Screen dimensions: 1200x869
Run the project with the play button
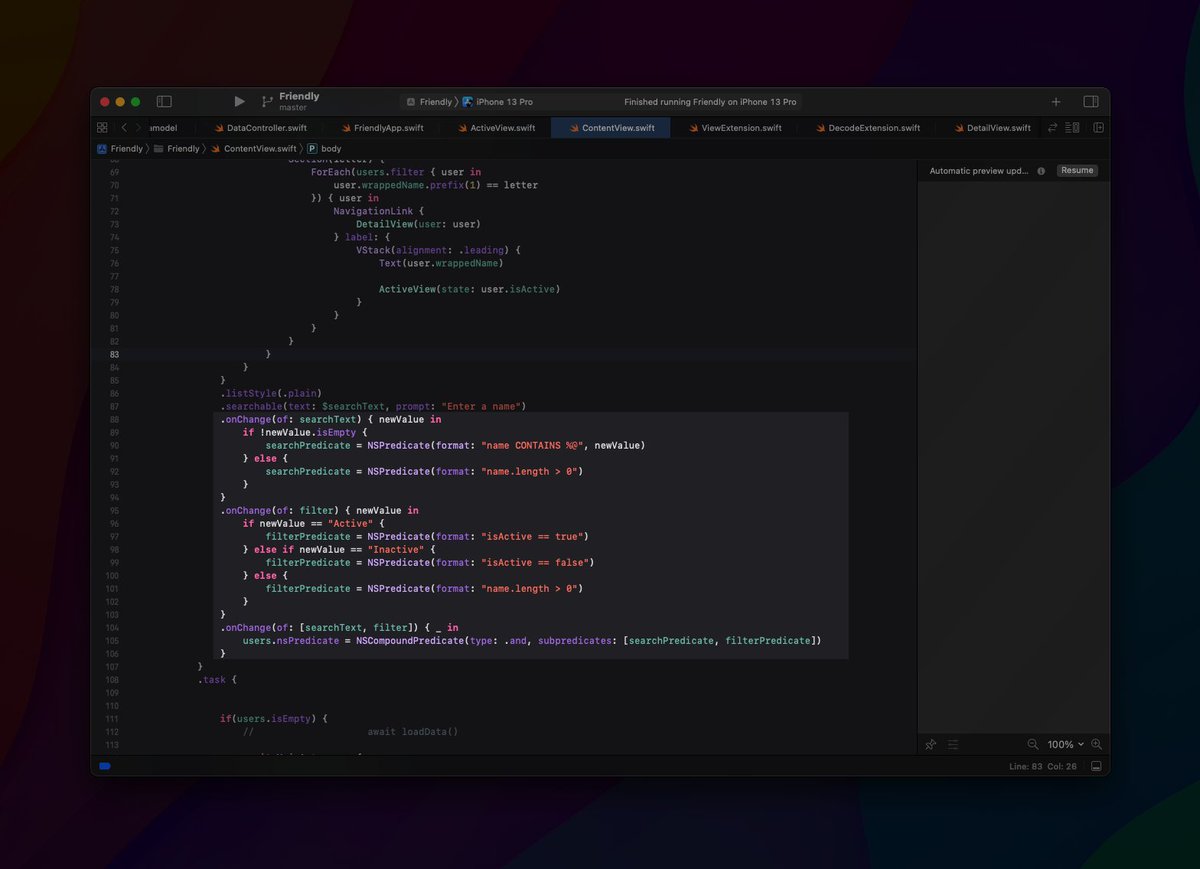pos(239,102)
